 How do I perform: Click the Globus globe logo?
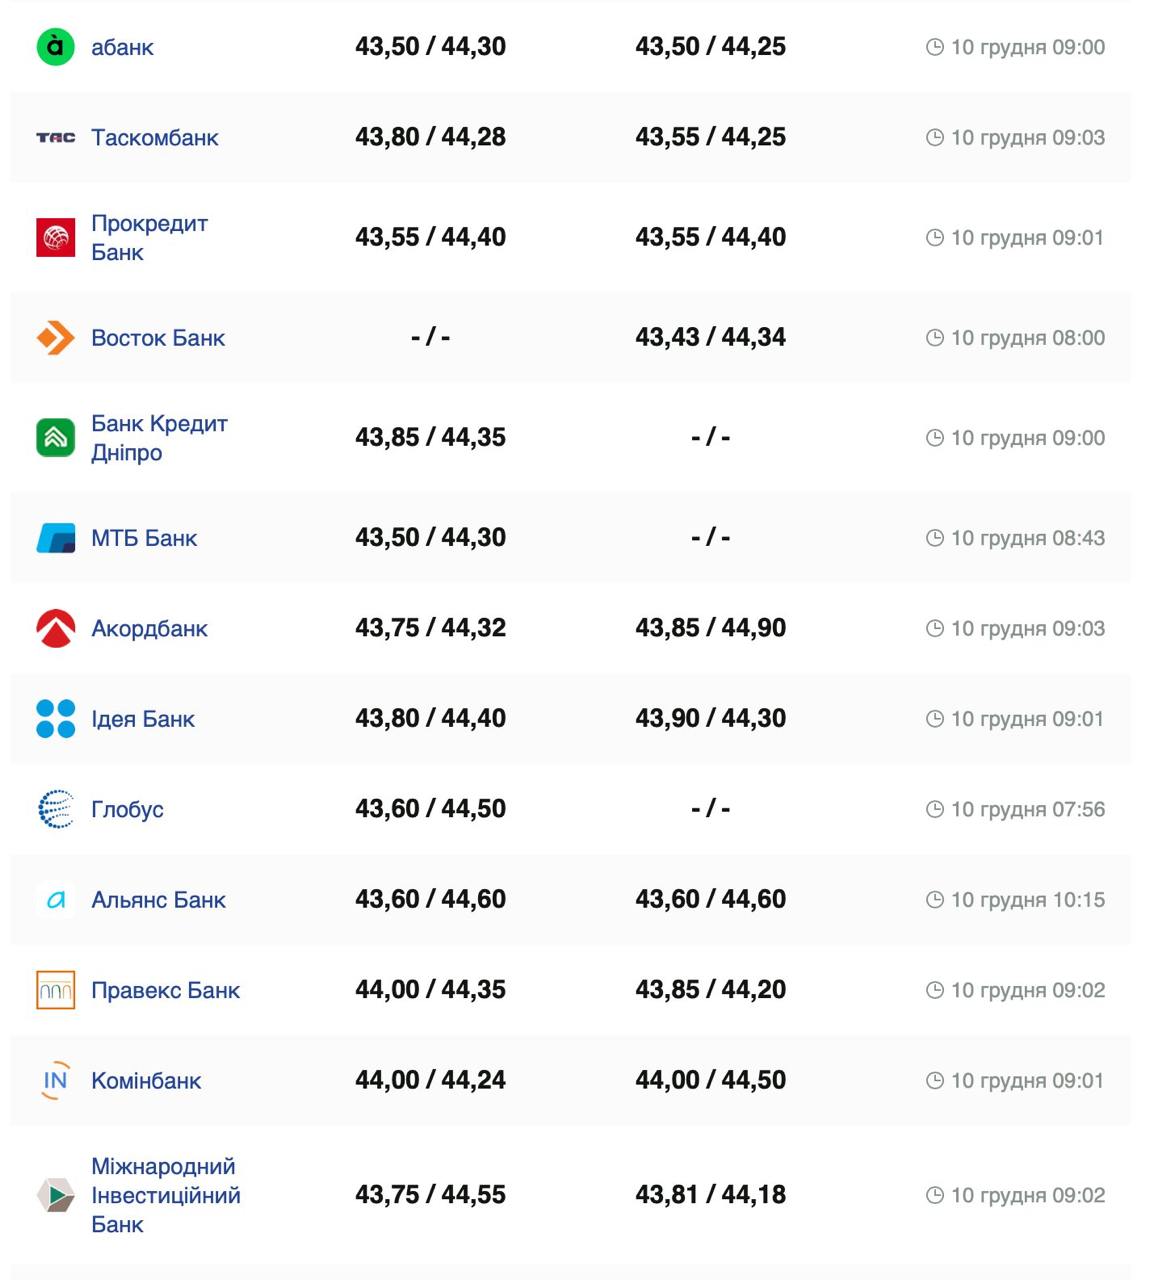(x=55, y=809)
